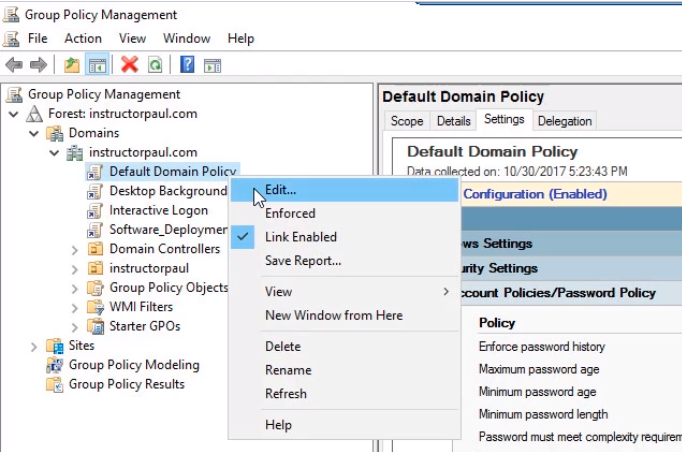Click the Up One Level folder icon
The height and width of the screenshot is (452, 682).
tap(71, 65)
